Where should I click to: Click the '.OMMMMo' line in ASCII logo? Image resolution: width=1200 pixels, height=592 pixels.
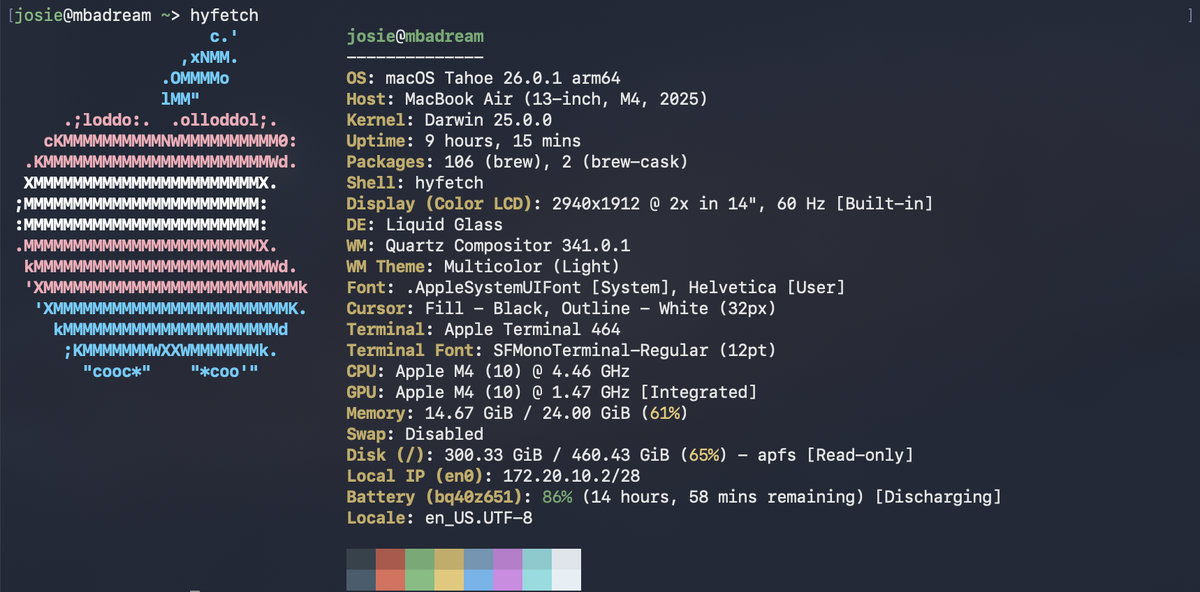195,78
